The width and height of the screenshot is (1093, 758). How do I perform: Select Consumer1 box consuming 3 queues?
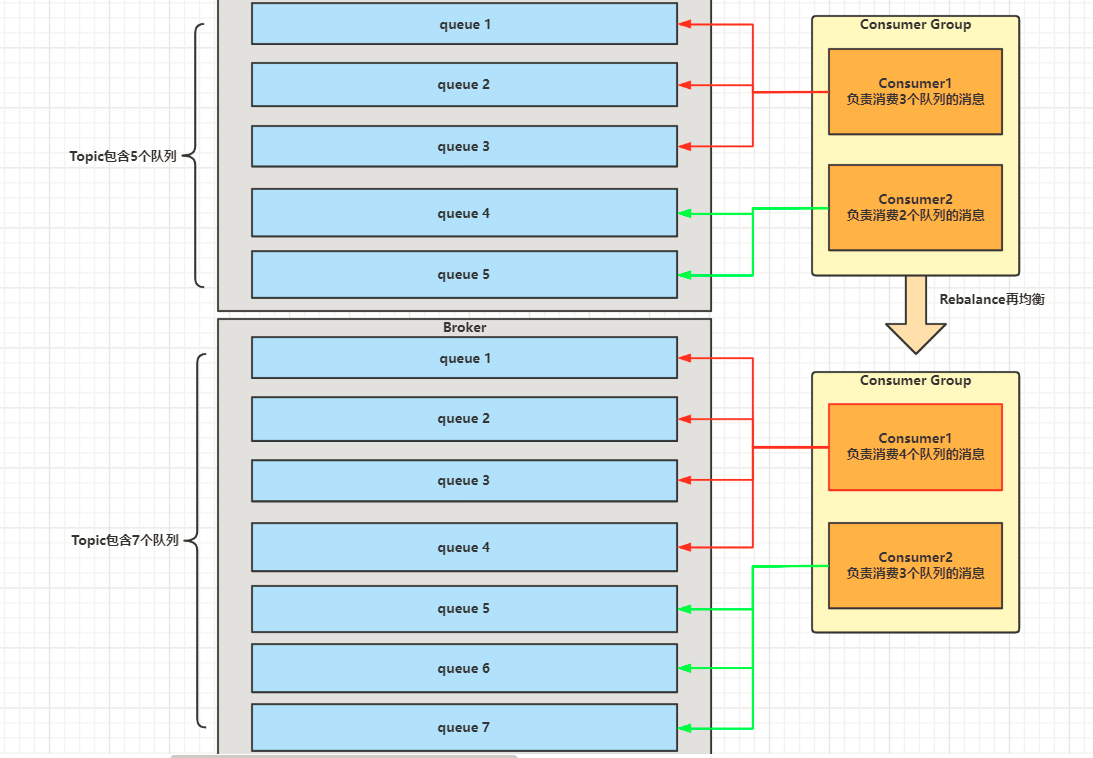click(915, 91)
